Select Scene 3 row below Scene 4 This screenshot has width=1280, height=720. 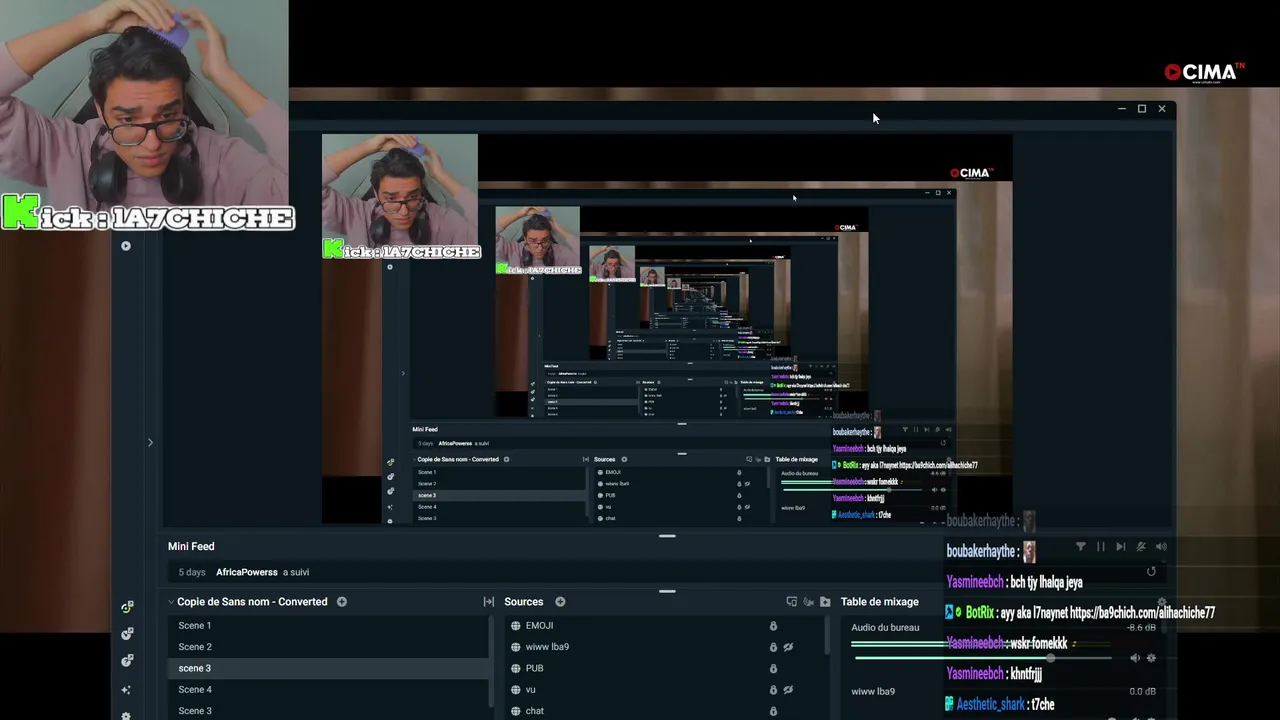coord(329,711)
